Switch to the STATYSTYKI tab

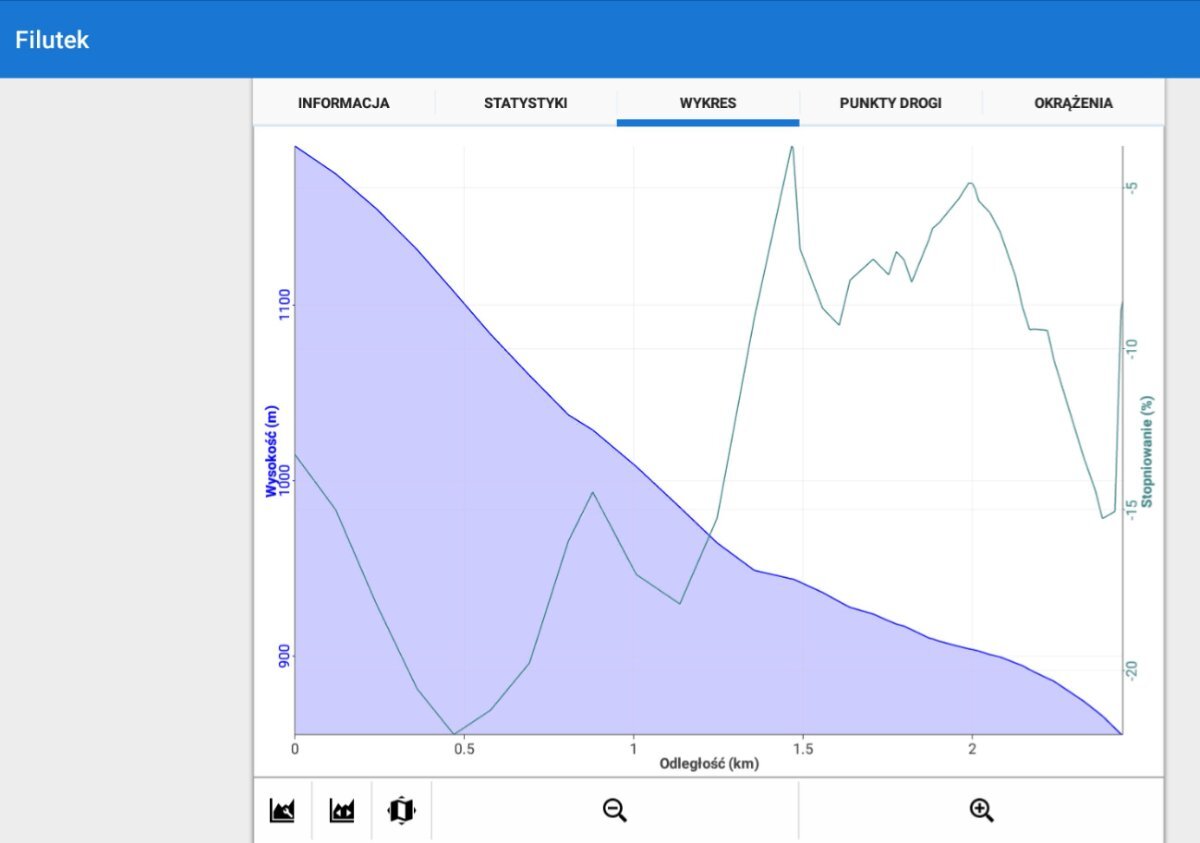point(526,103)
